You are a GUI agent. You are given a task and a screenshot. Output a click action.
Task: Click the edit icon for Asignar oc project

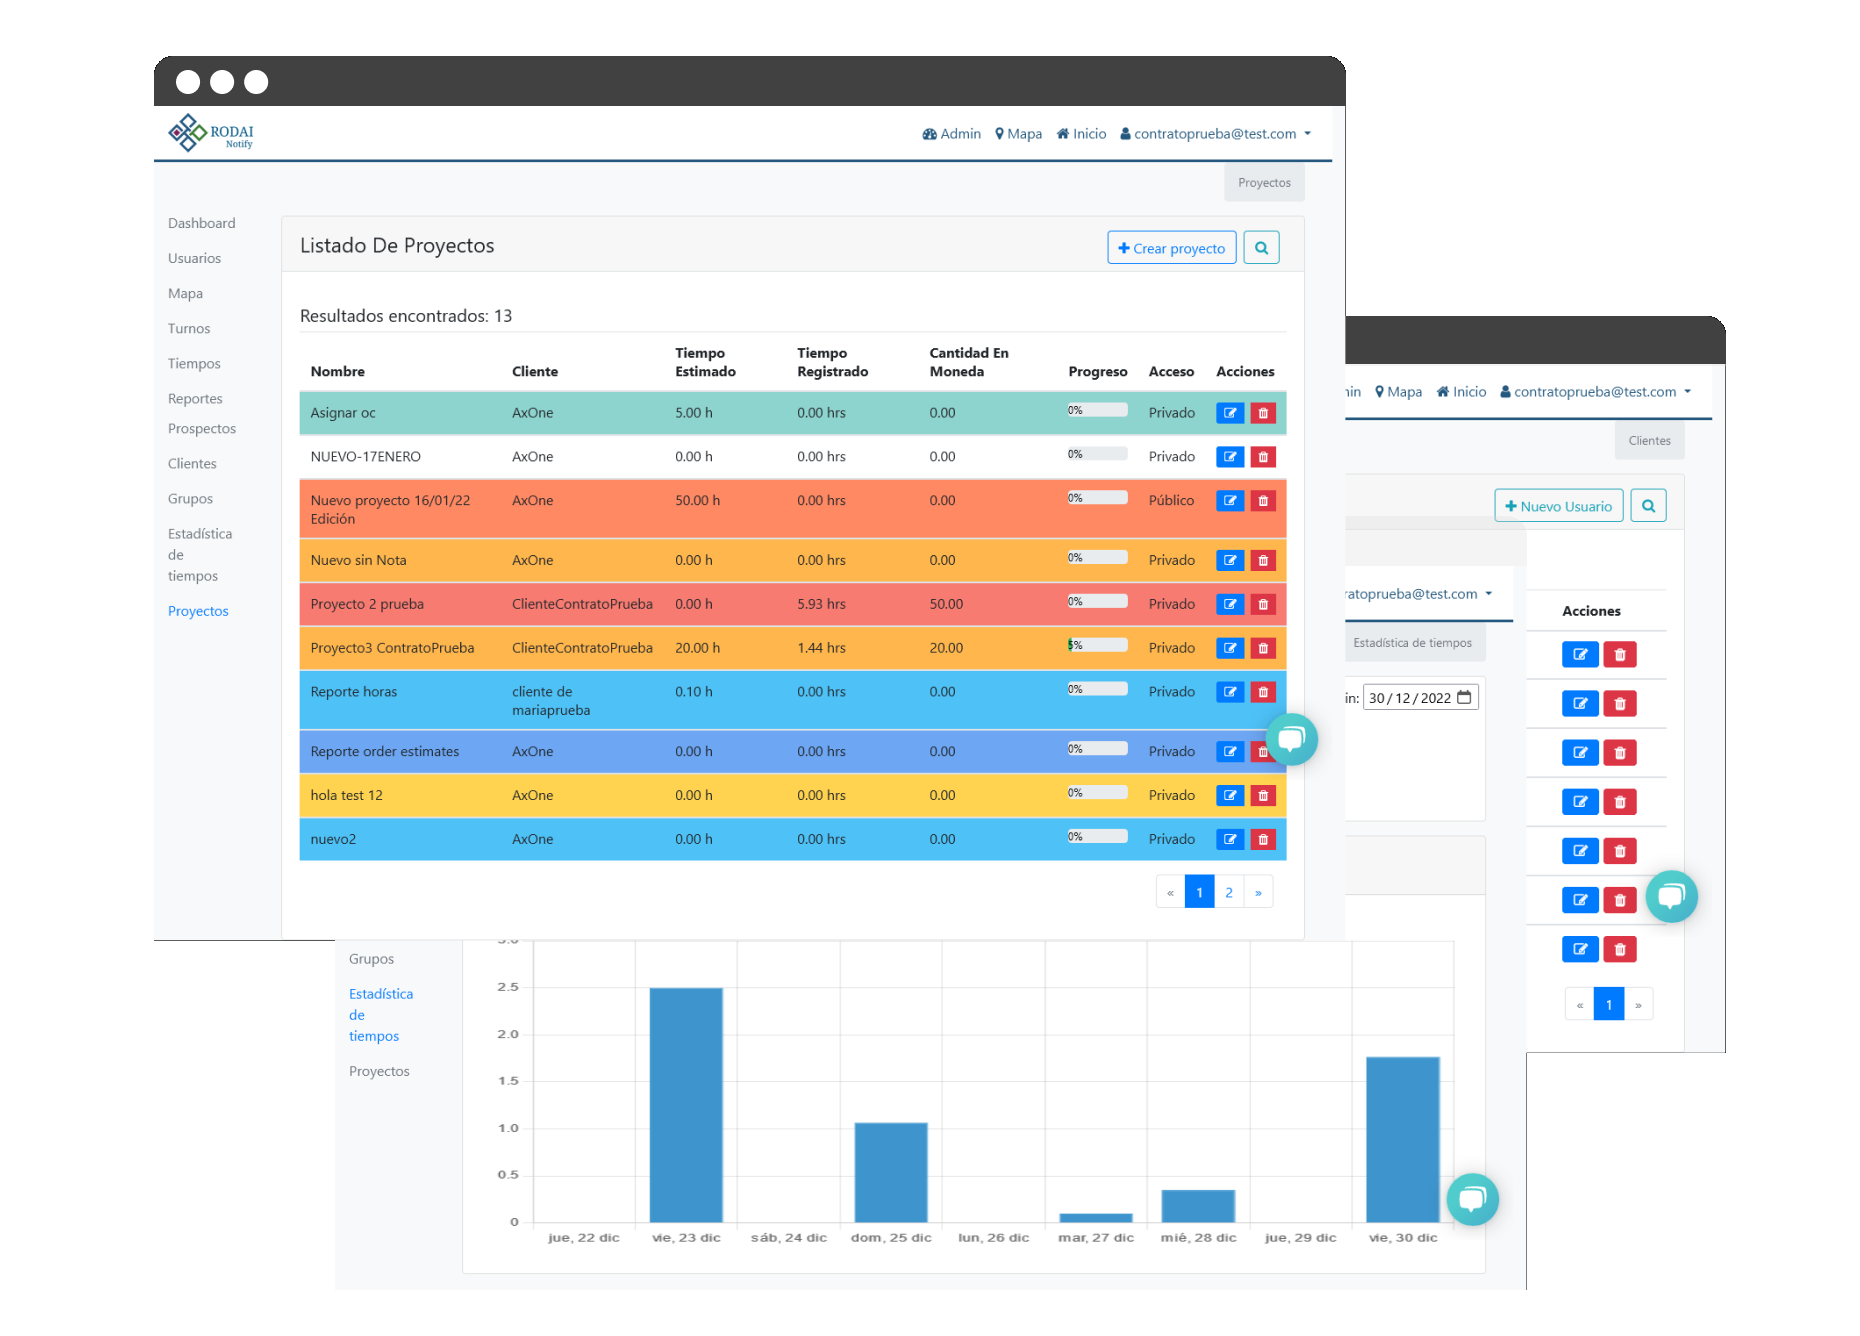[1229, 413]
